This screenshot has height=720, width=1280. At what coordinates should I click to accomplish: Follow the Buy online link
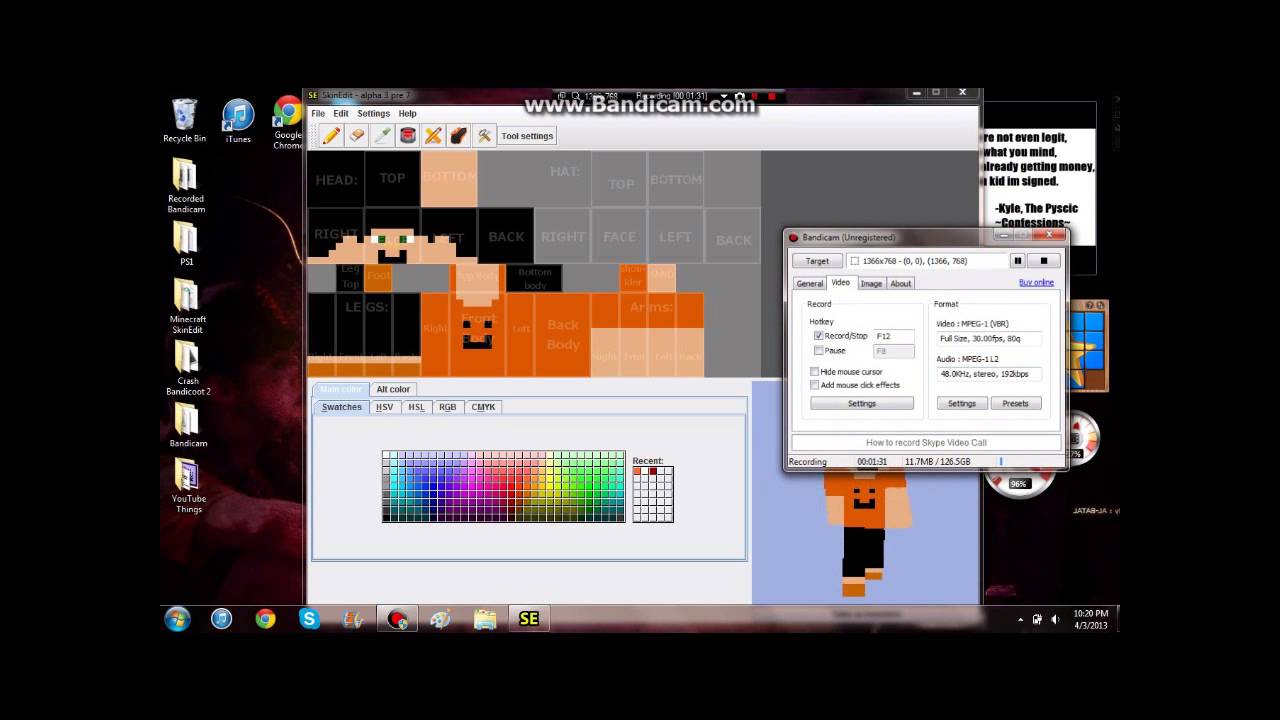point(1036,283)
